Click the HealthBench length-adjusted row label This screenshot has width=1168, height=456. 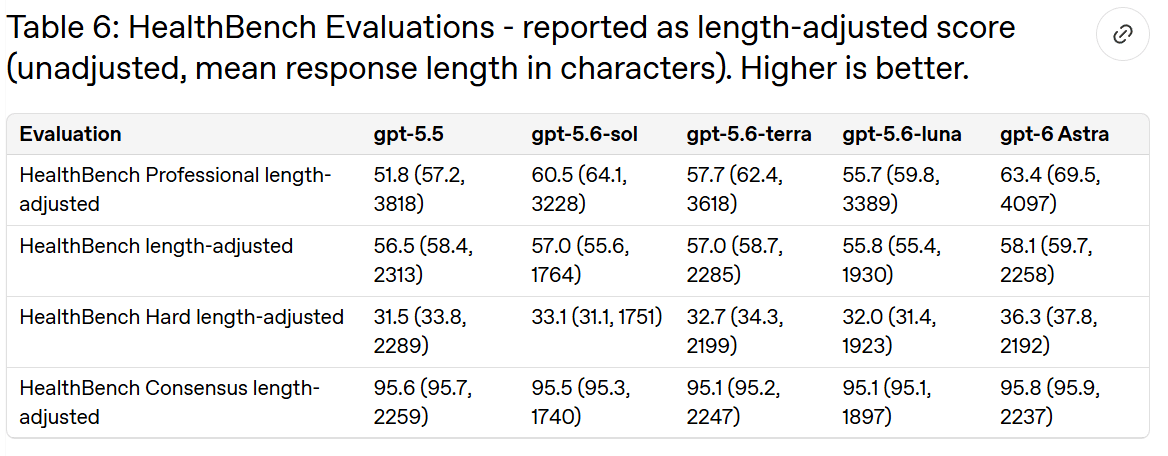(x=156, y=246)
